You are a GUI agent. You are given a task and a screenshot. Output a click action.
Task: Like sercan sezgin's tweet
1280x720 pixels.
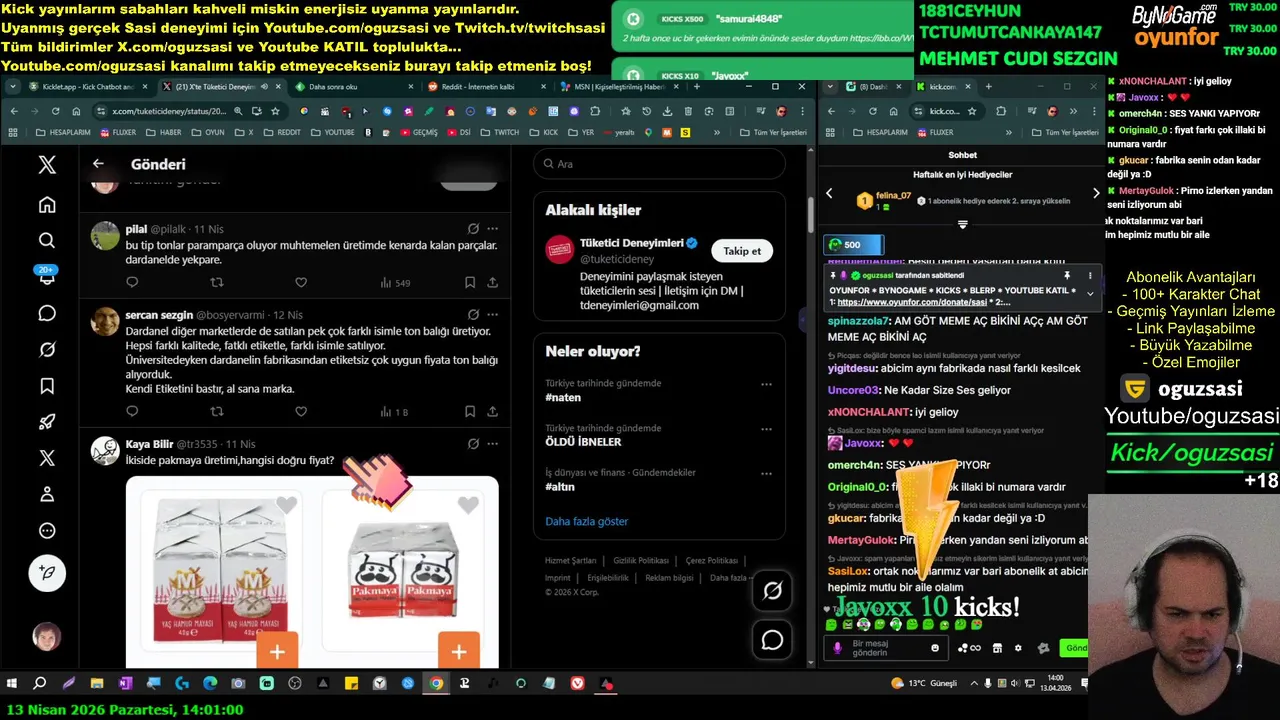pyautogui.click(x=301, y=411)
